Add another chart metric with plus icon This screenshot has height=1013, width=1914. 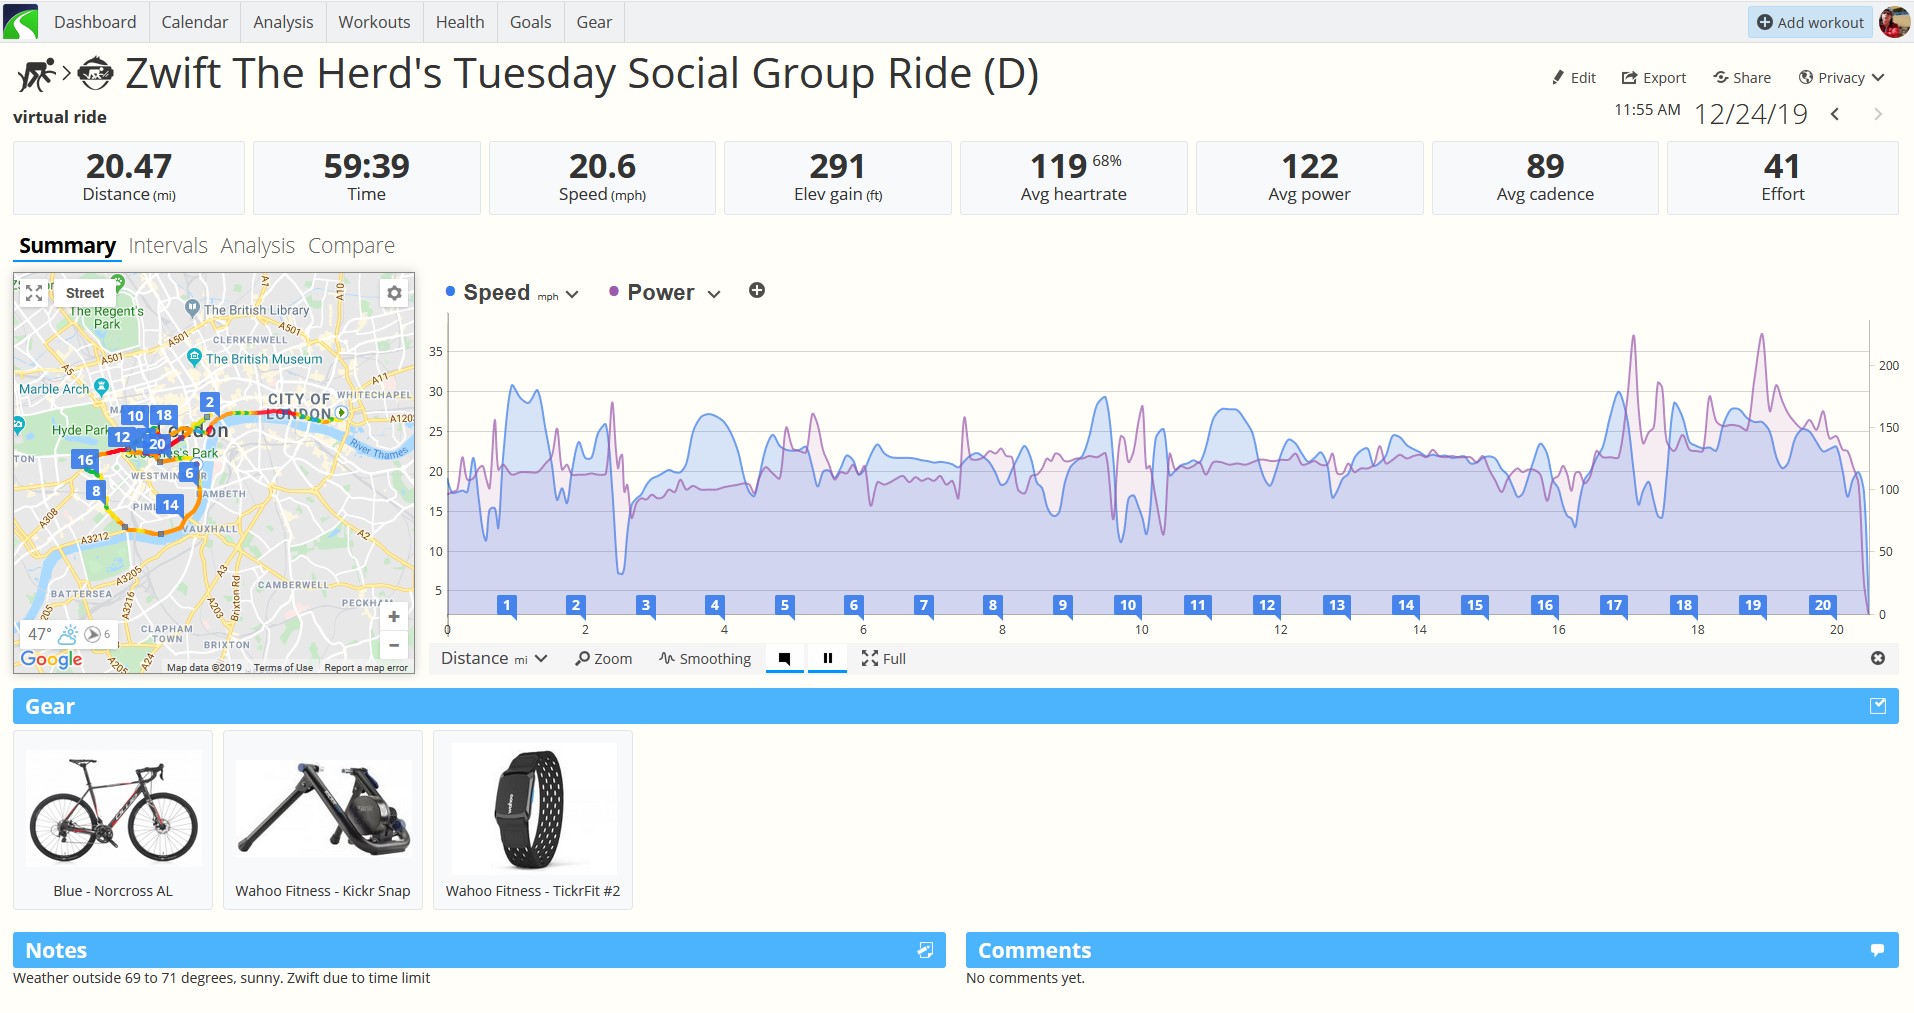(x=757, y=290)
